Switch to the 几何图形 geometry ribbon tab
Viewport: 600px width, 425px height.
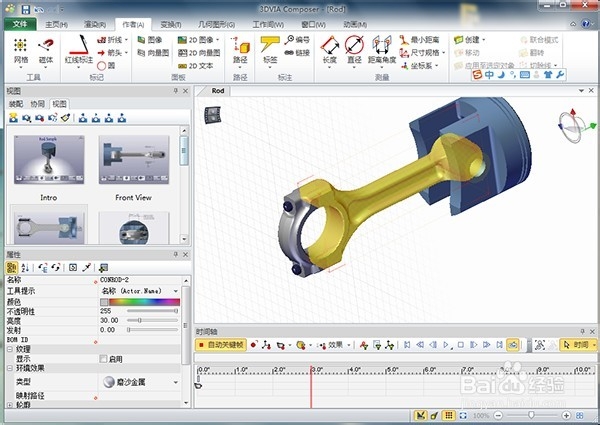click(217, 24)
